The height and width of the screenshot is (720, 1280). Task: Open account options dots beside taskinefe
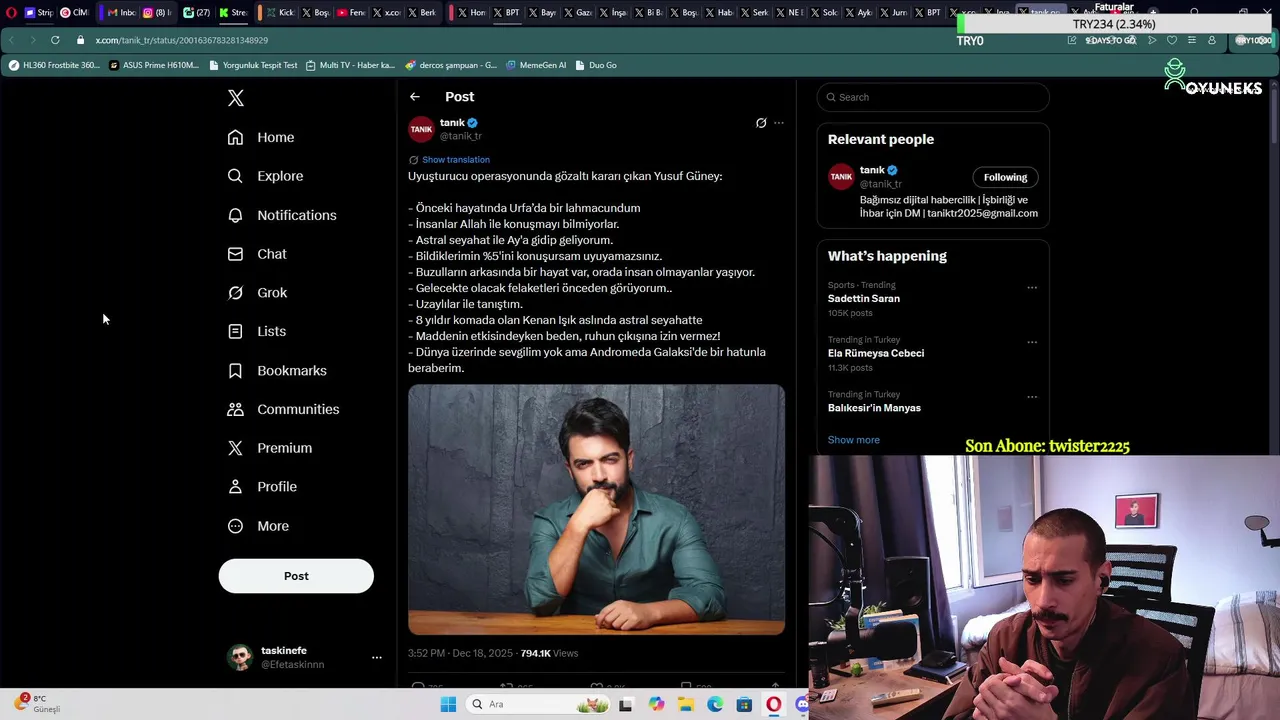click(x=377, y=658)
